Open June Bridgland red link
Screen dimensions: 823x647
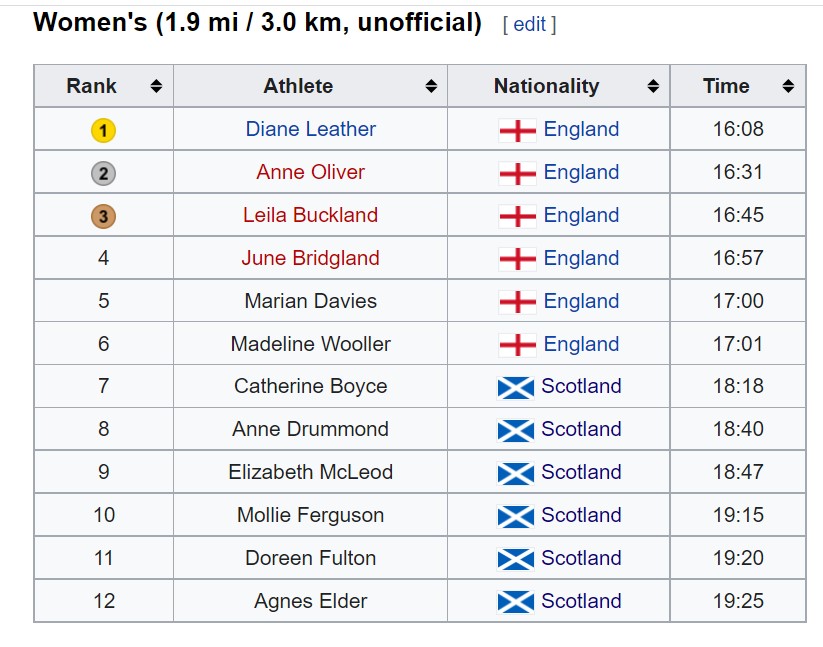(x=311, y=258)
